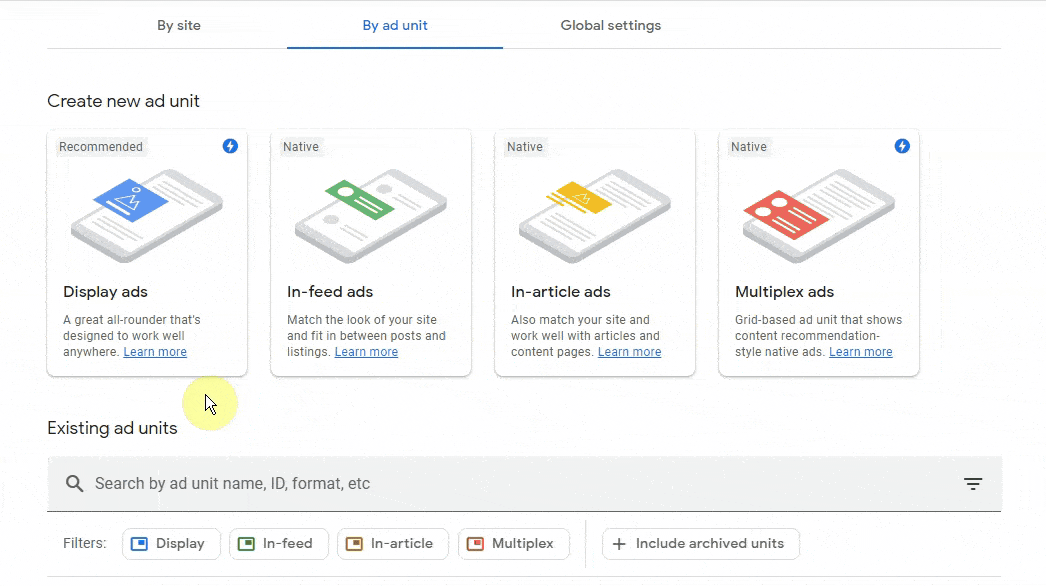Open Learn more link for Multiplex ads
The image size is (1046, 586).
(860, 352)
